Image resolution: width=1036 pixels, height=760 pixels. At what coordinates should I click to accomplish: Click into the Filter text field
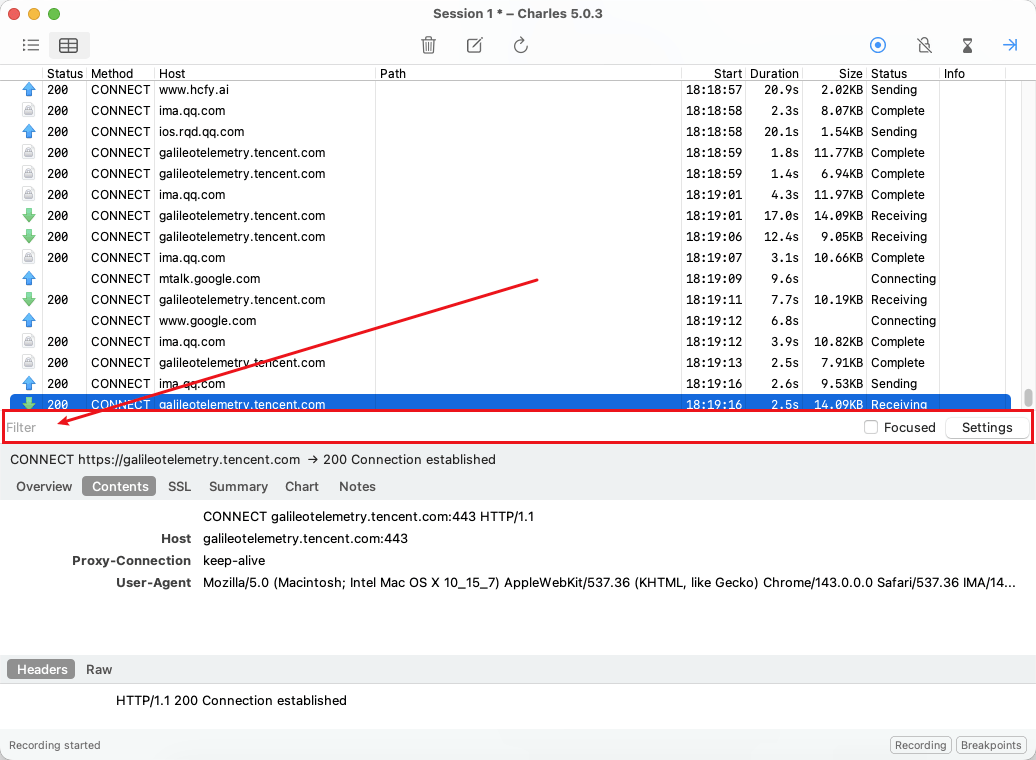pyautogui.click(x=400, y=427)
